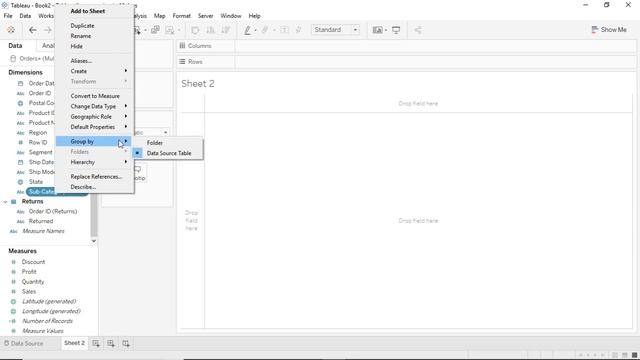Viewport: 640px width, 360px height.
Task: Collapse the Returns table group chevron
Action: tap(5, 202)
